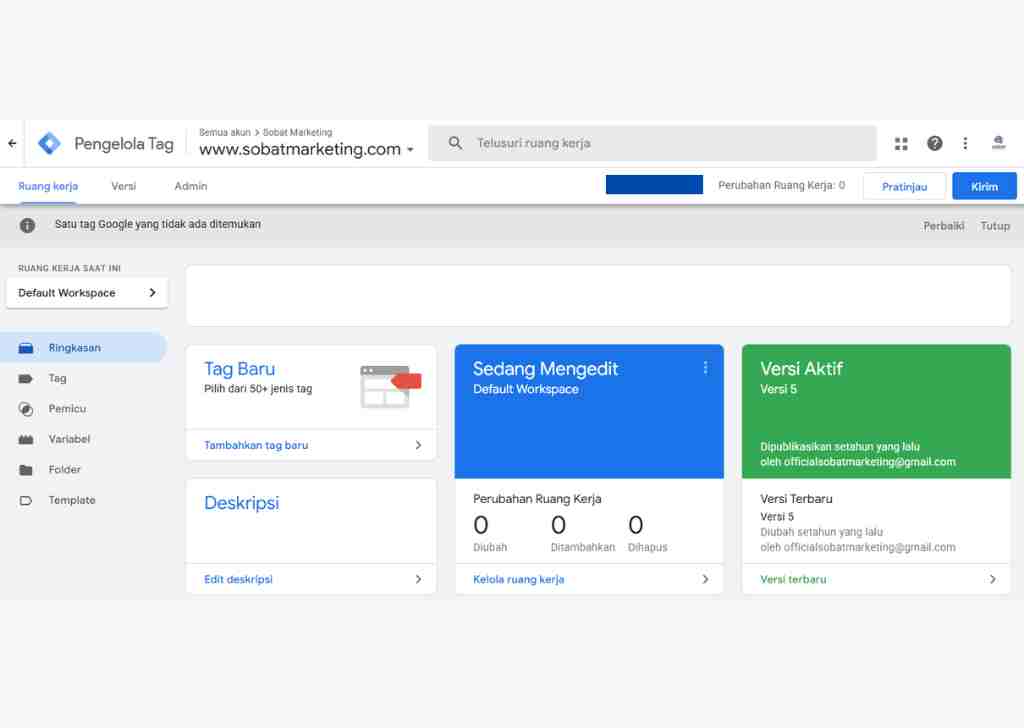
Task: Open Sedang Mengedit card three-dot menu
Action: [x=705, y=368]
